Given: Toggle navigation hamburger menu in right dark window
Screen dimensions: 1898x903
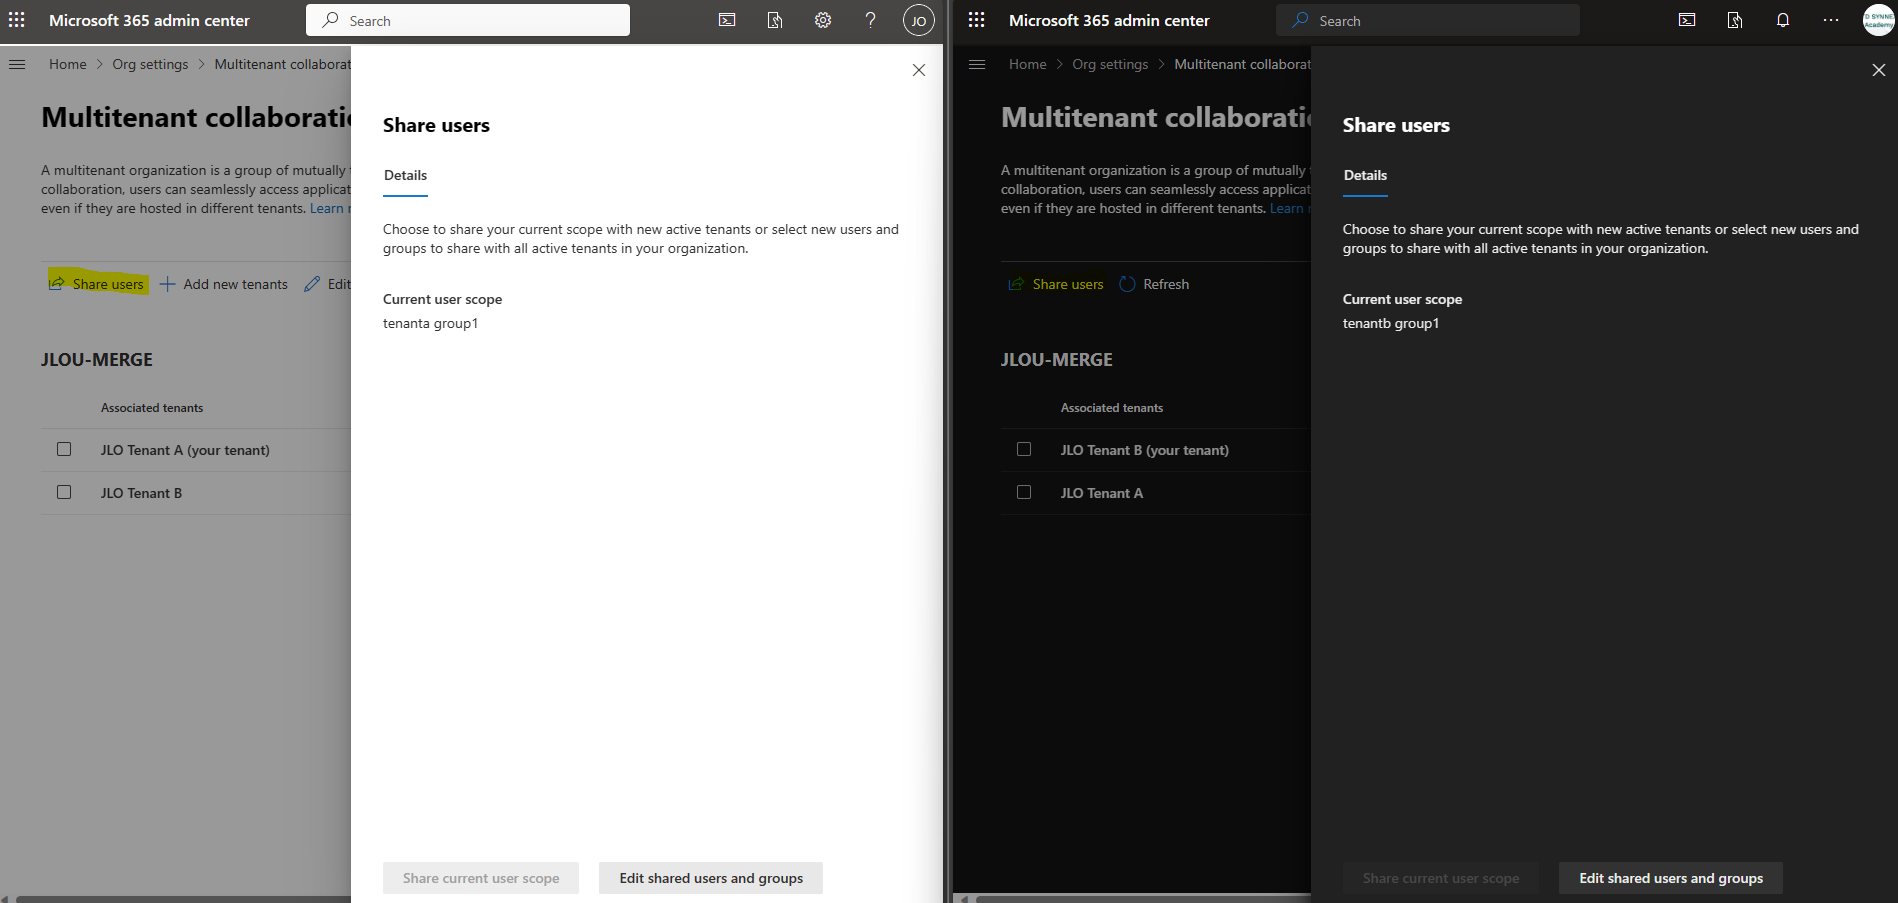Looking at the screenshot, I should pos(977,64).
